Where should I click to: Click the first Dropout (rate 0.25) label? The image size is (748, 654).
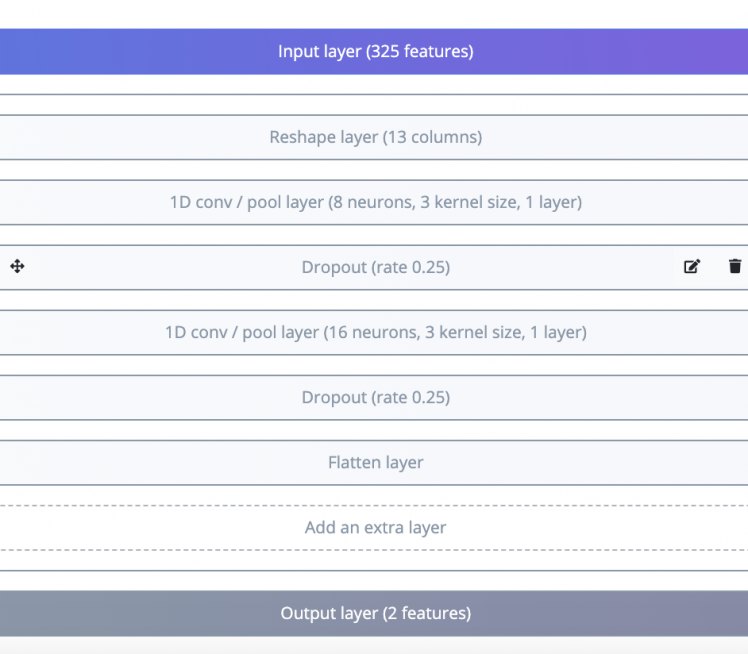pyautogui.click(x=375, y=267)
